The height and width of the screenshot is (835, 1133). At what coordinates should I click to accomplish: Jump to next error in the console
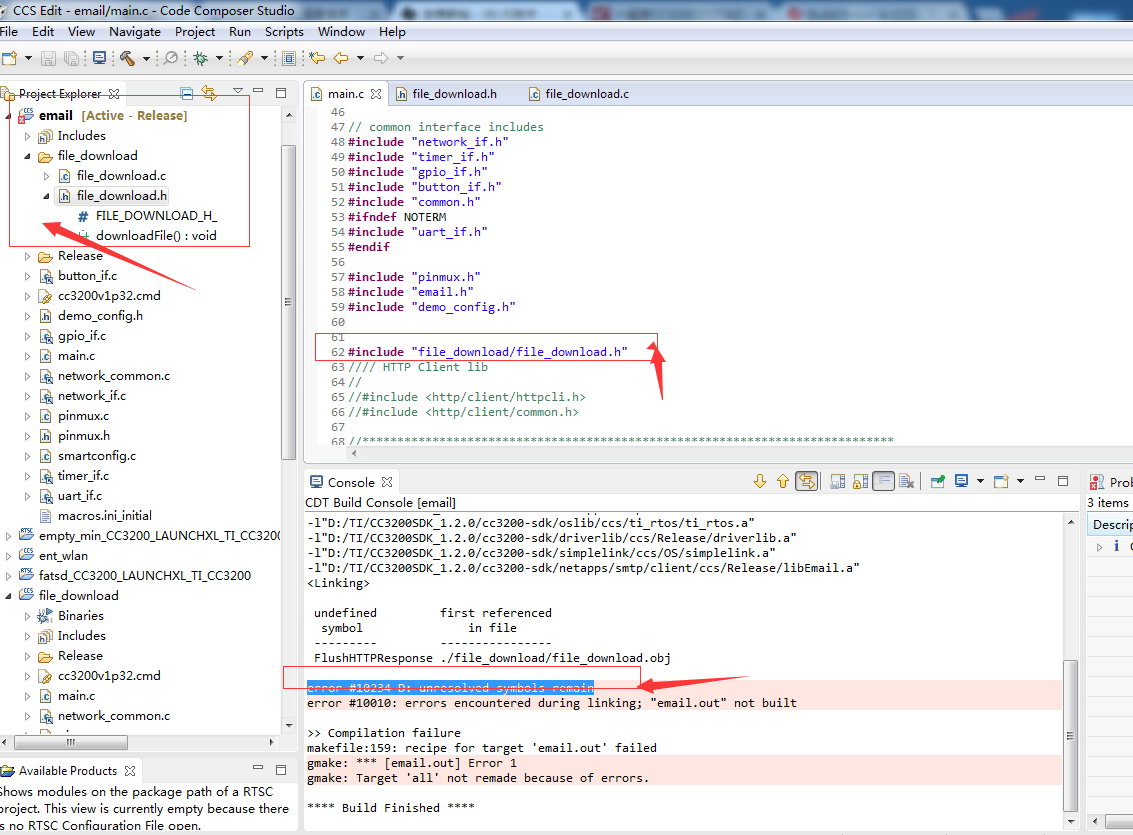click(x=760, y=481)
